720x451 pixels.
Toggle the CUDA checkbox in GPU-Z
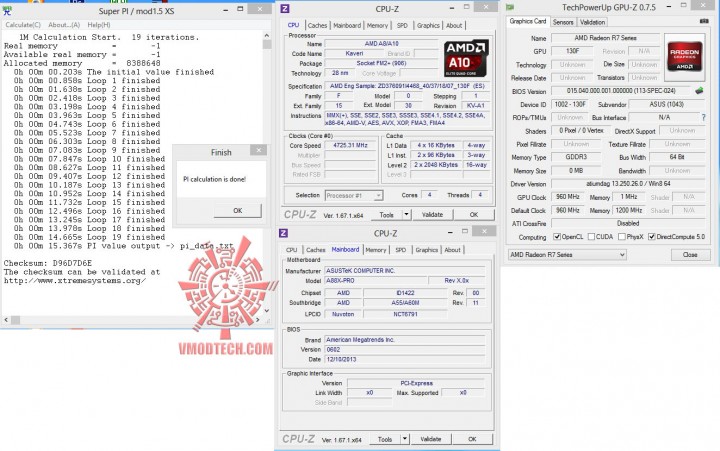591,237
